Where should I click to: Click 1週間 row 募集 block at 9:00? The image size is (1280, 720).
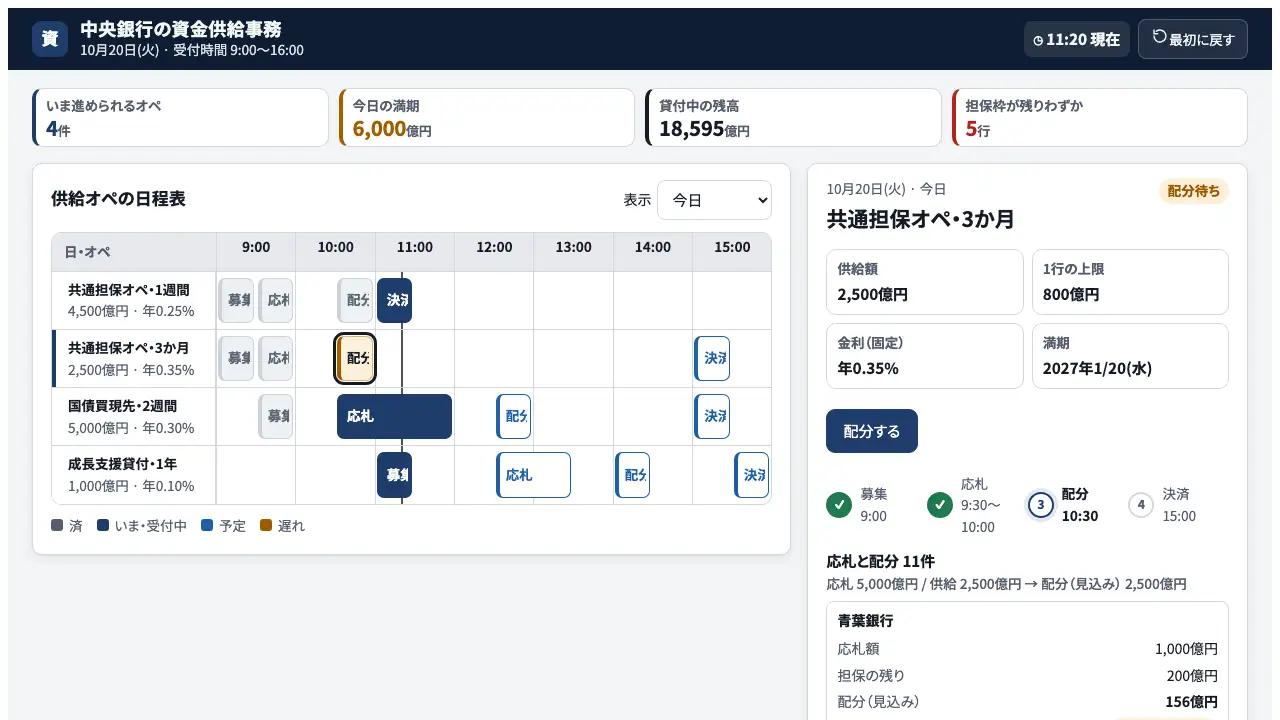pos(236,300)
